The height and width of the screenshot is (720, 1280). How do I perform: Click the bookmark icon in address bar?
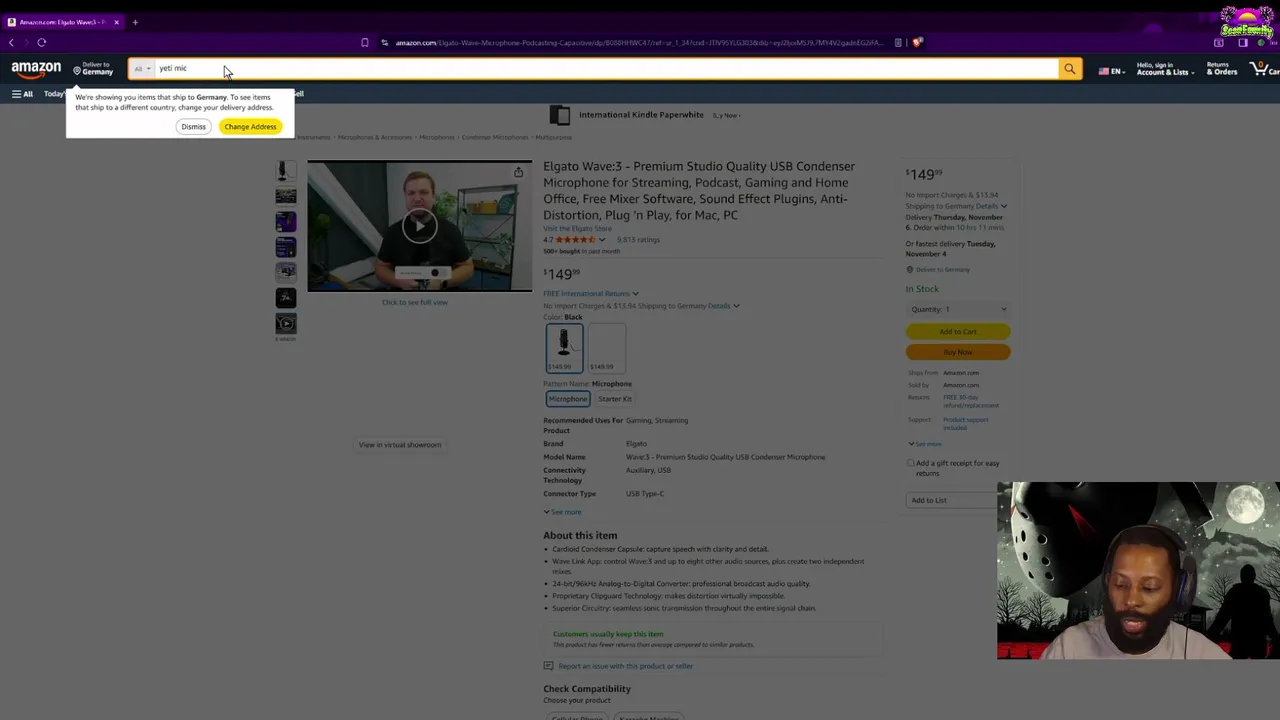tap(365, 43)
